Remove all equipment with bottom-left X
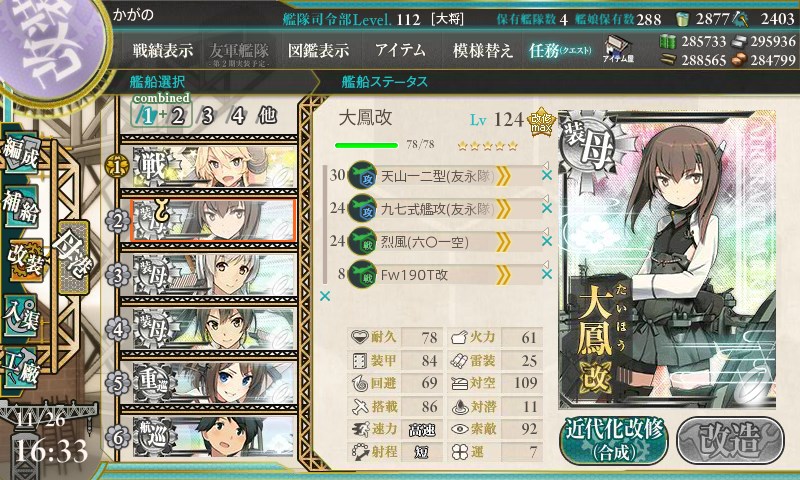 324,296
